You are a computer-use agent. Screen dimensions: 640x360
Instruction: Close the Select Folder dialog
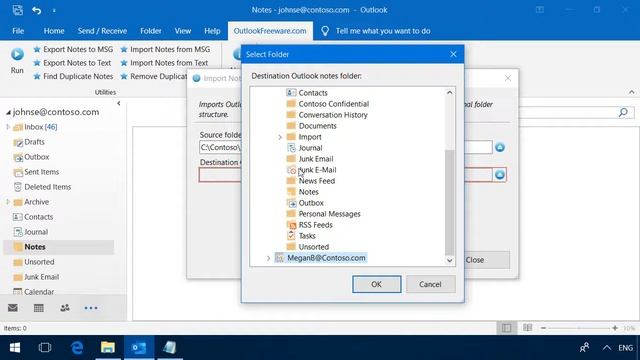(453, 54)
